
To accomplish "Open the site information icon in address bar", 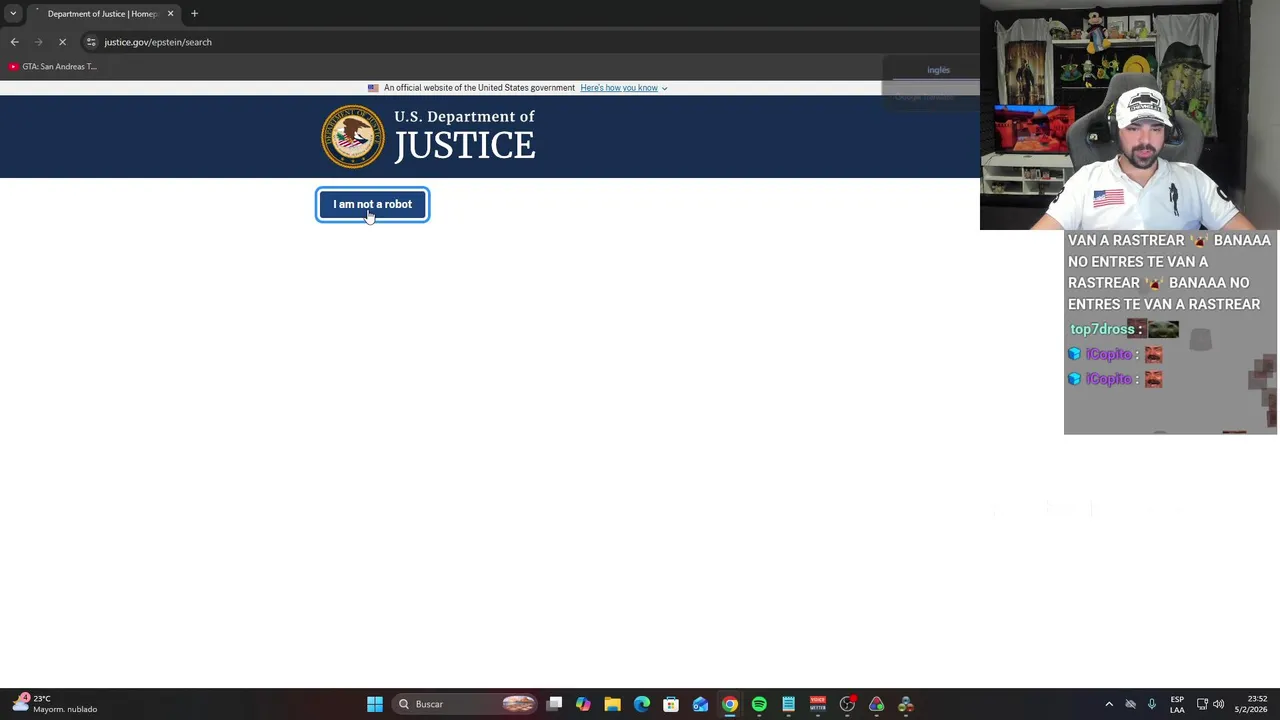I will tap(91, 42).
